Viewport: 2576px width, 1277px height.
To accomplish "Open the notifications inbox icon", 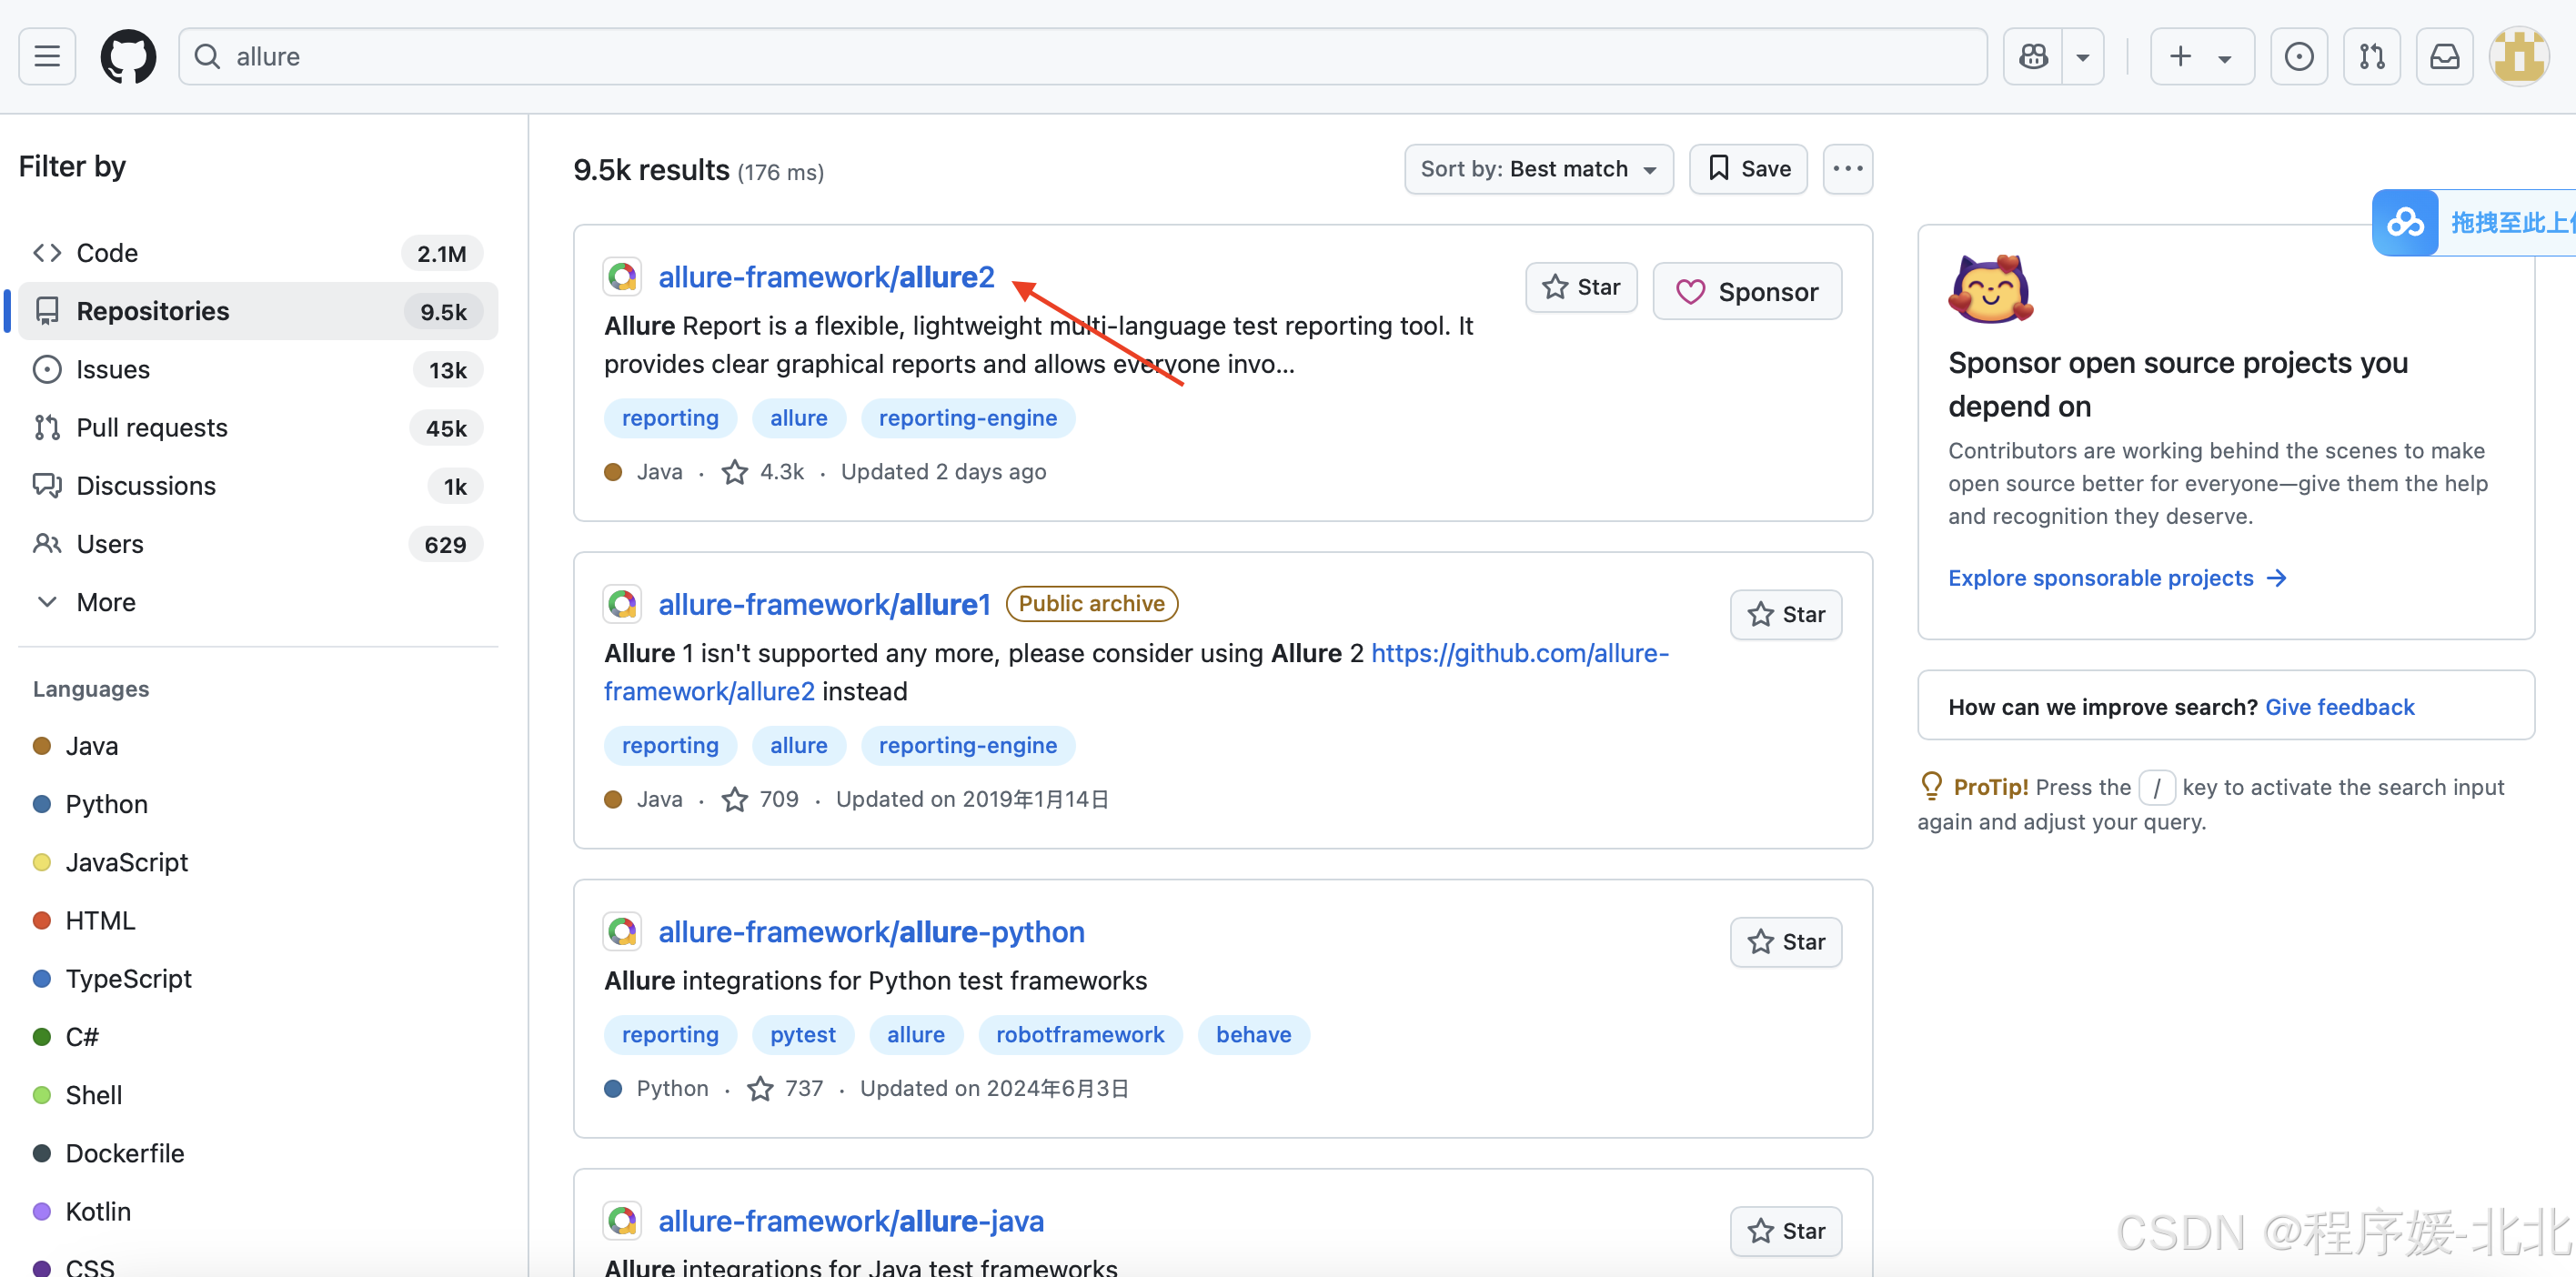I will (2445, 56).
